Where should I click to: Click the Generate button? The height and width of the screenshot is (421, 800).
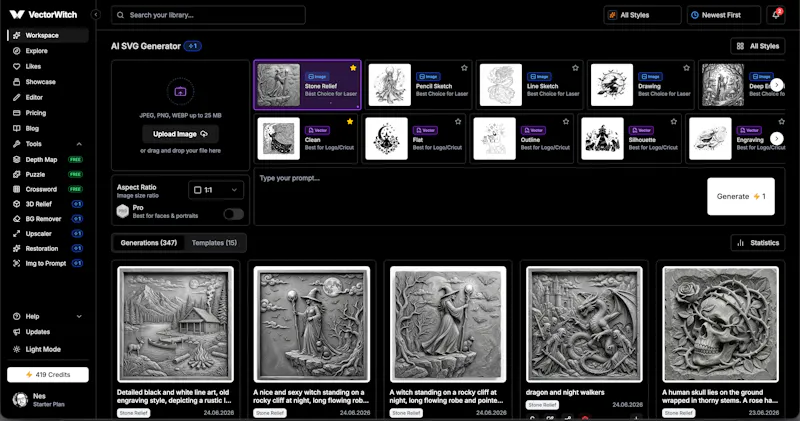click(741, 196)
